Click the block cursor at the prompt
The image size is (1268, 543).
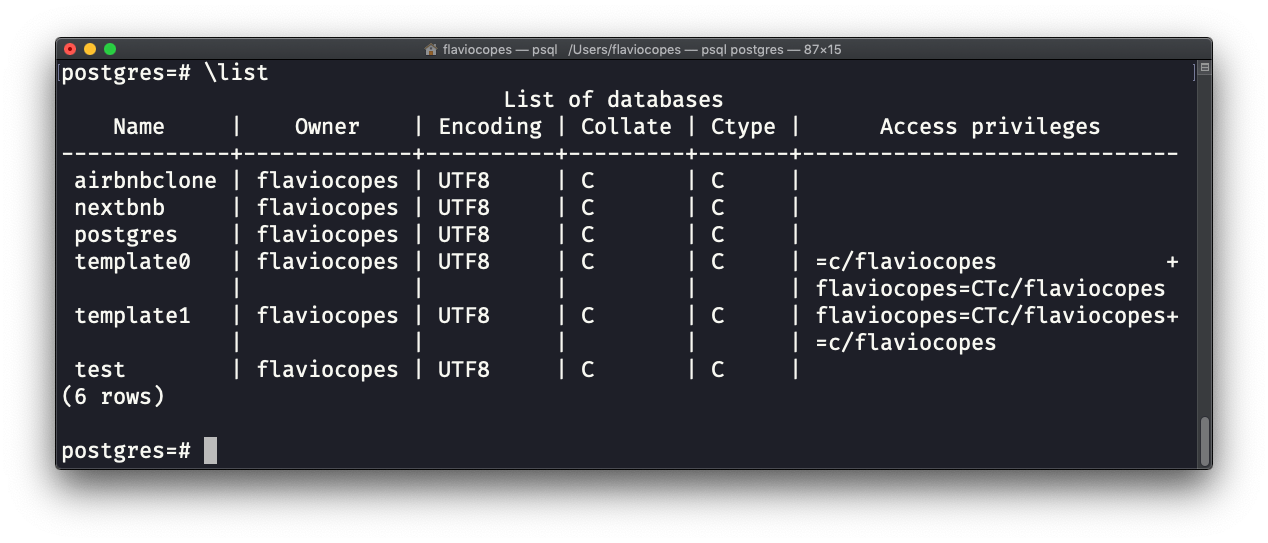210,451
